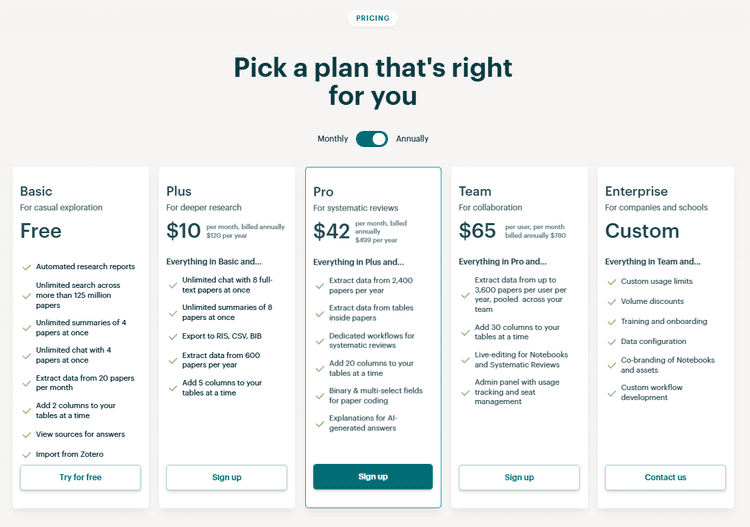Click checkmark next to Import from Zotero
This screenshot has height=527, width=750.
pos(27,454)
